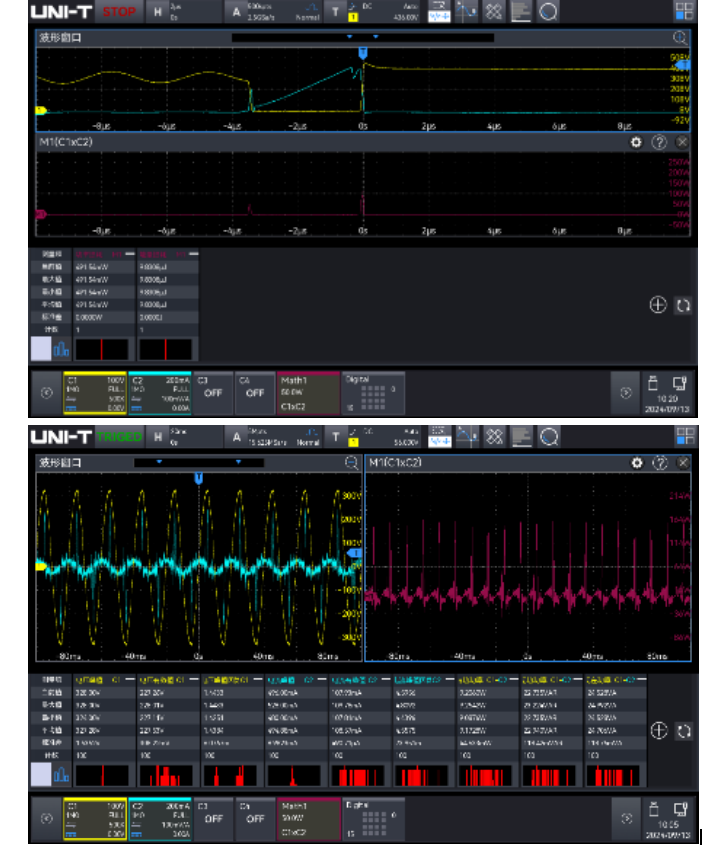
Task: Click the circular search icon in lower screen toolbar
Action: click(549, 437)
